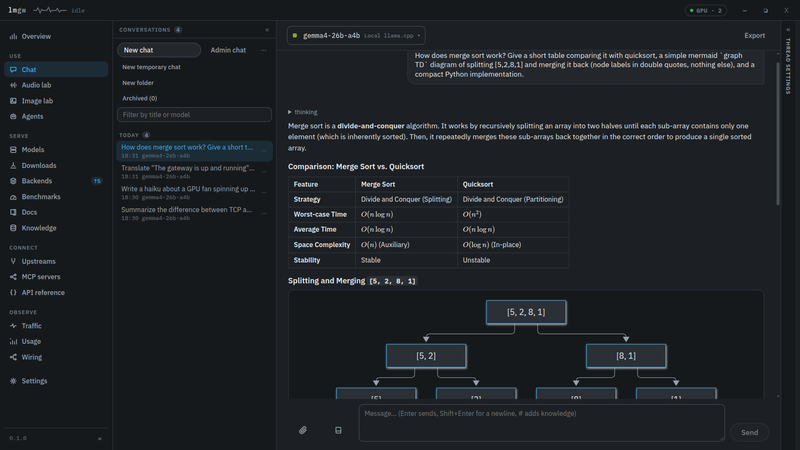Open Backends page

point(56,181)
